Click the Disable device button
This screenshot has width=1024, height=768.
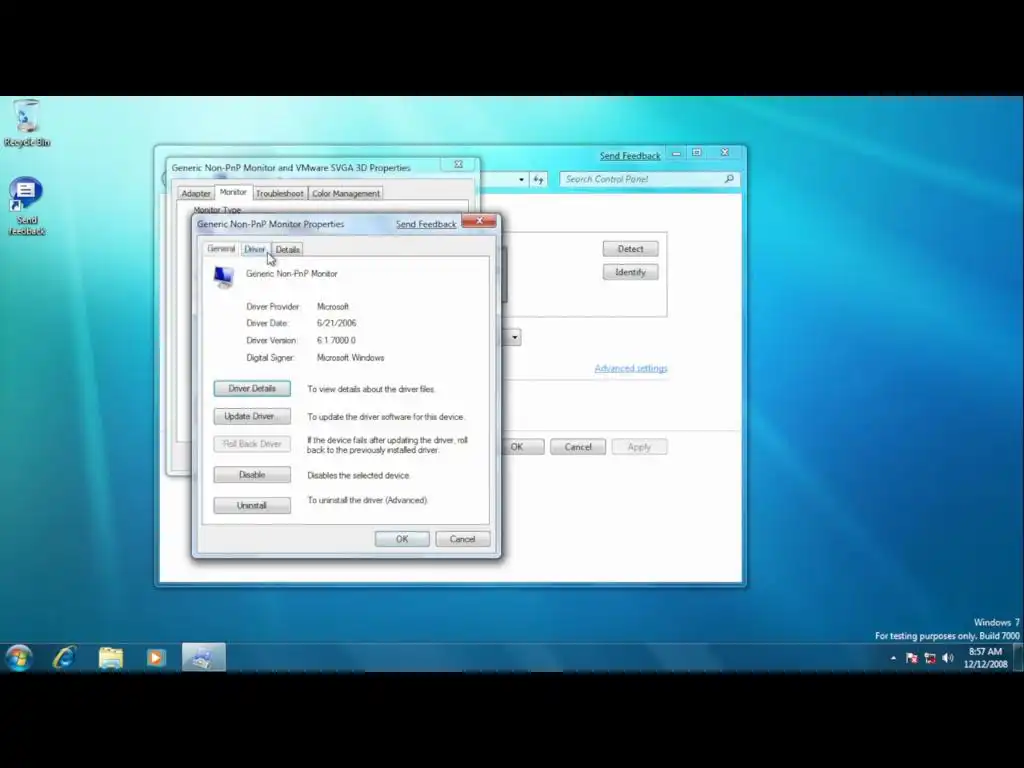(x=252, y=475)
